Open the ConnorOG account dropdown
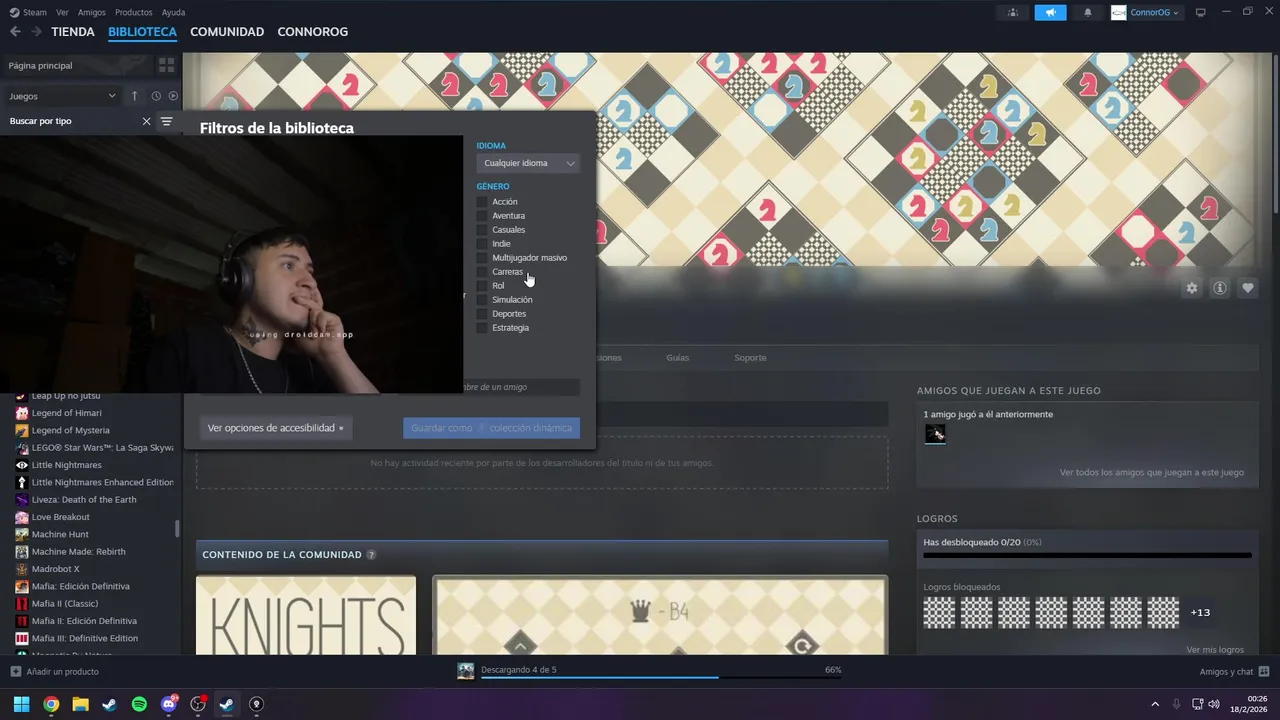 1146,13
